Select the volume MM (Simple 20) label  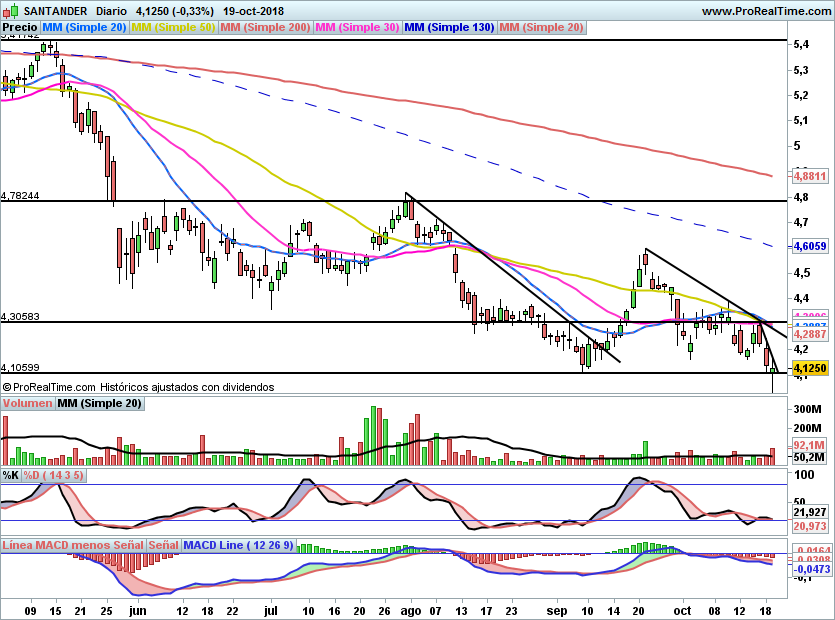(100, 403)
